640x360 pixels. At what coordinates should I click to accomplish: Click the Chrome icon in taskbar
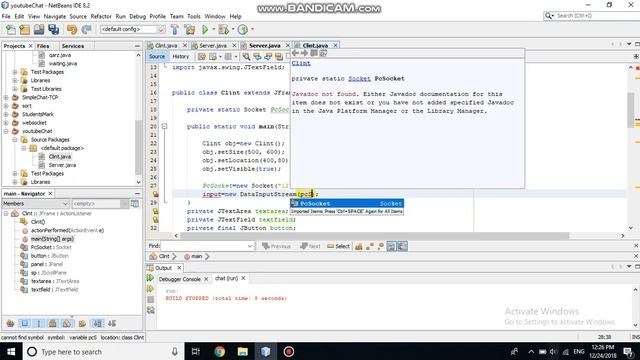(220, 351)
